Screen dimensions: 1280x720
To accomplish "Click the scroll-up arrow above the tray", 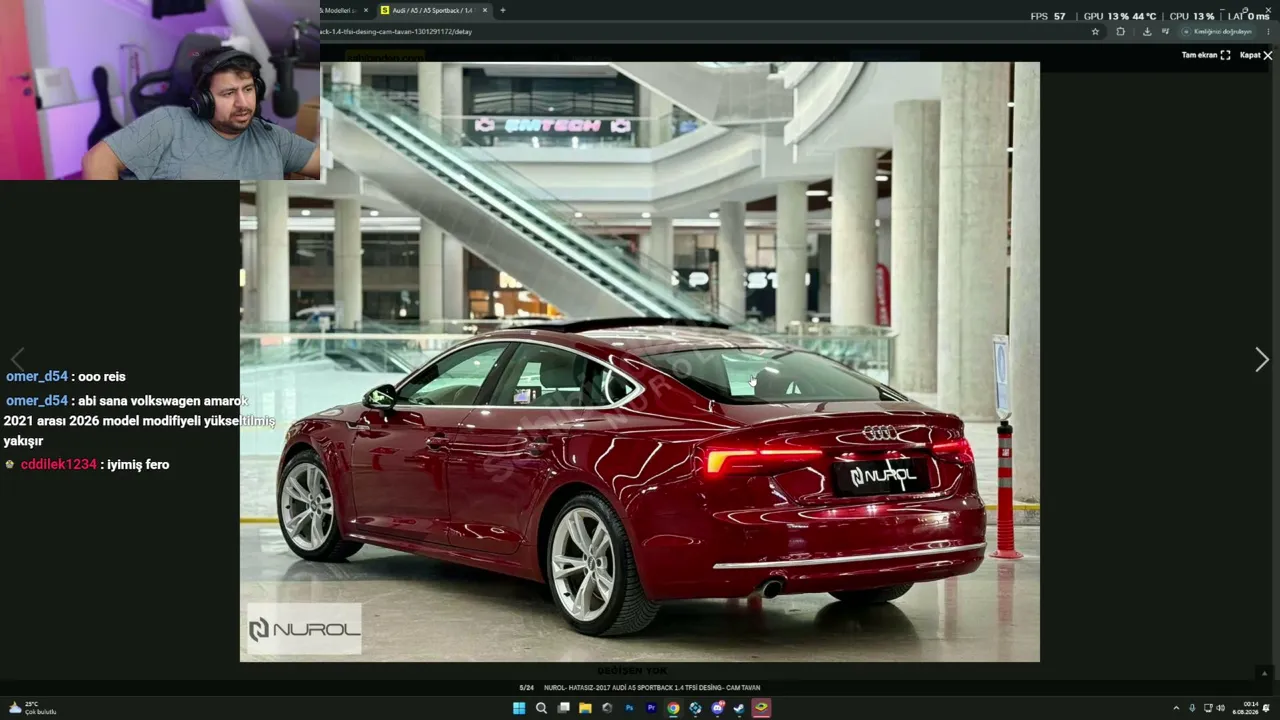I will pyautogui.click(x=1265, y=673).
